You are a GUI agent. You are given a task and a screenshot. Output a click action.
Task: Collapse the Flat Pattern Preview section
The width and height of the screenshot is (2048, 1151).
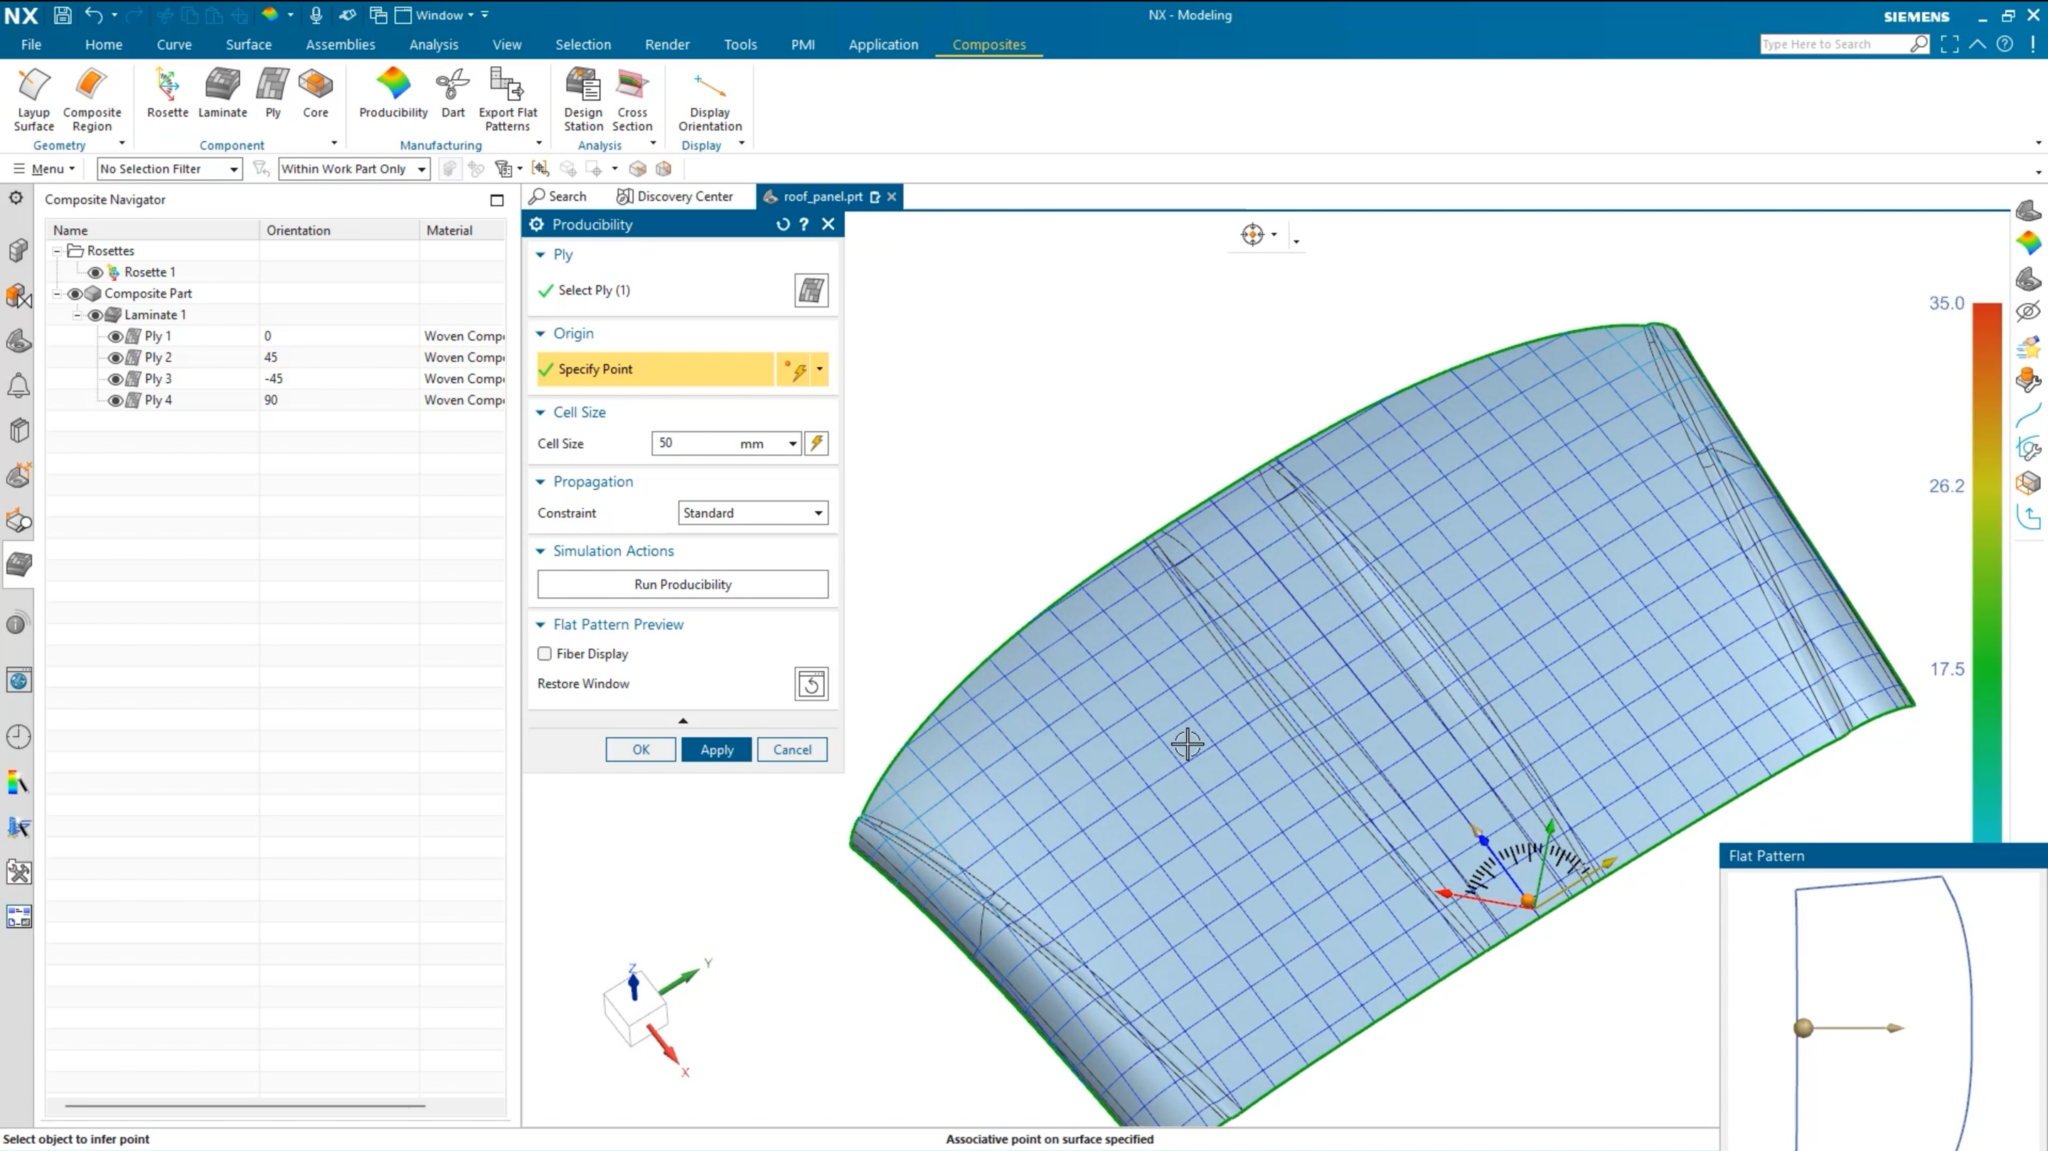(x=541, y=624)
